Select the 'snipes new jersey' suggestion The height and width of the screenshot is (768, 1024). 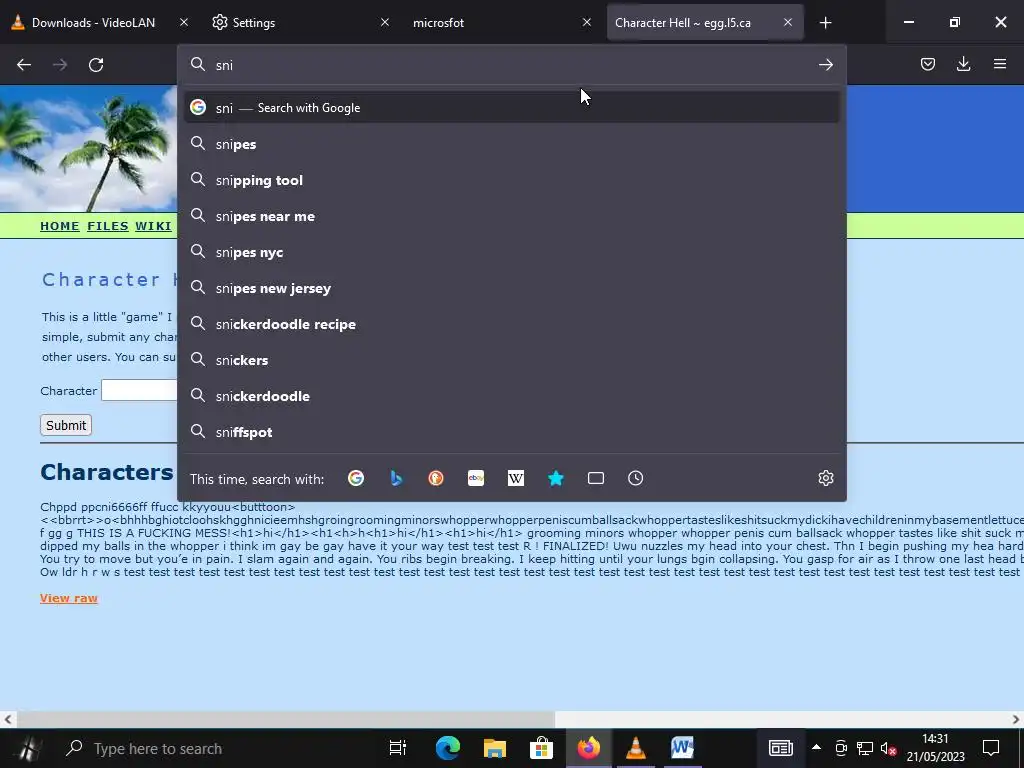coord(512,288)
